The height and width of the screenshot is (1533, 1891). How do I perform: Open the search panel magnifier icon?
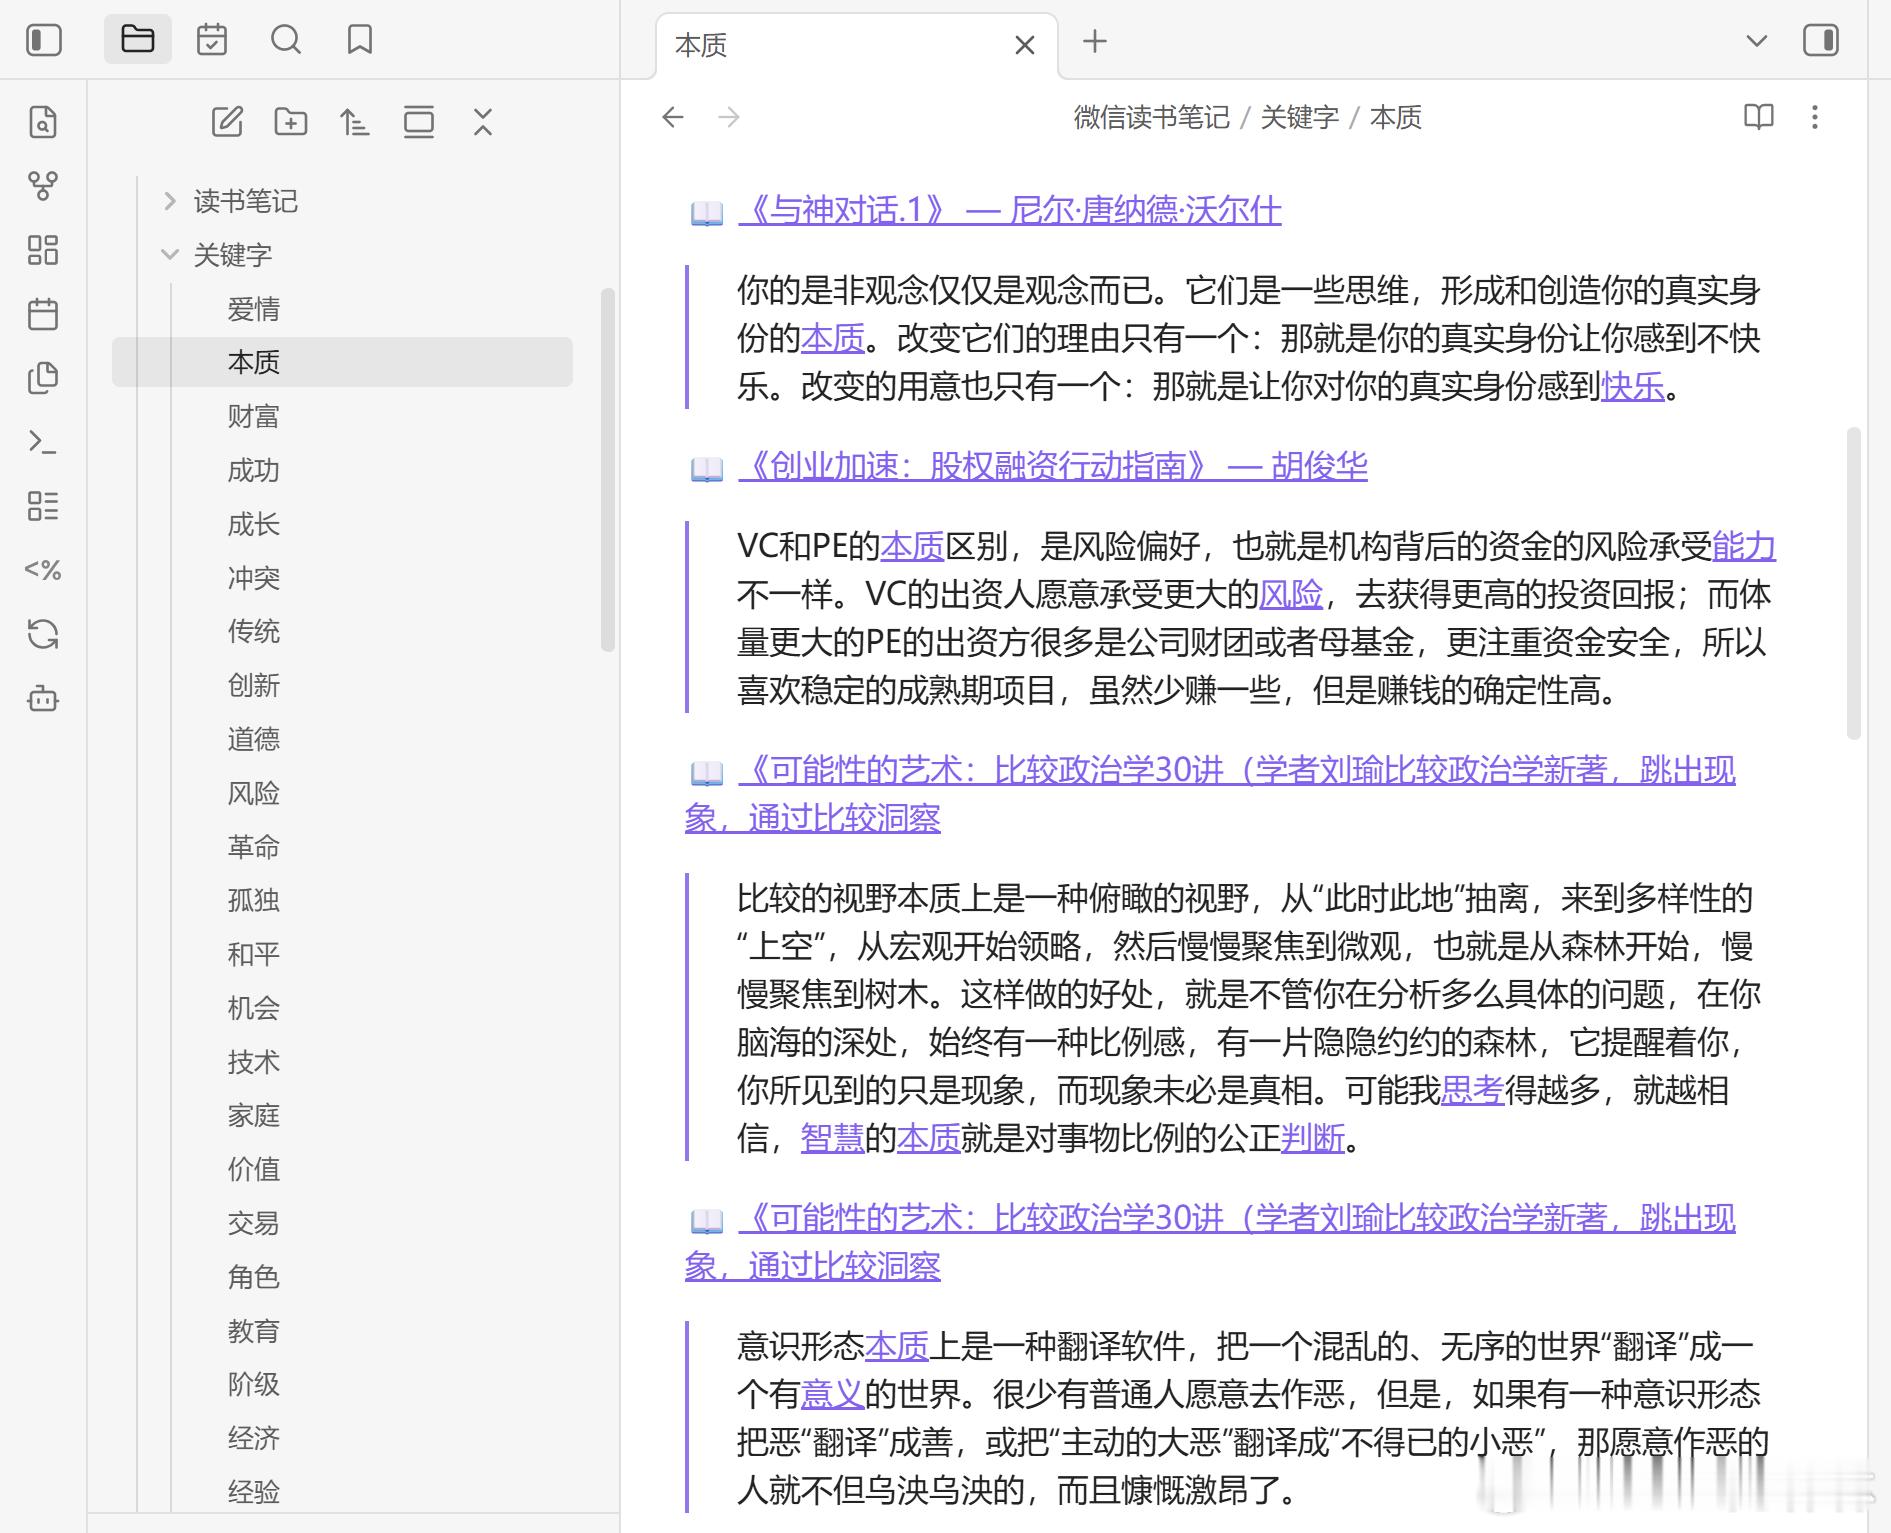click(x=286, y=40)
